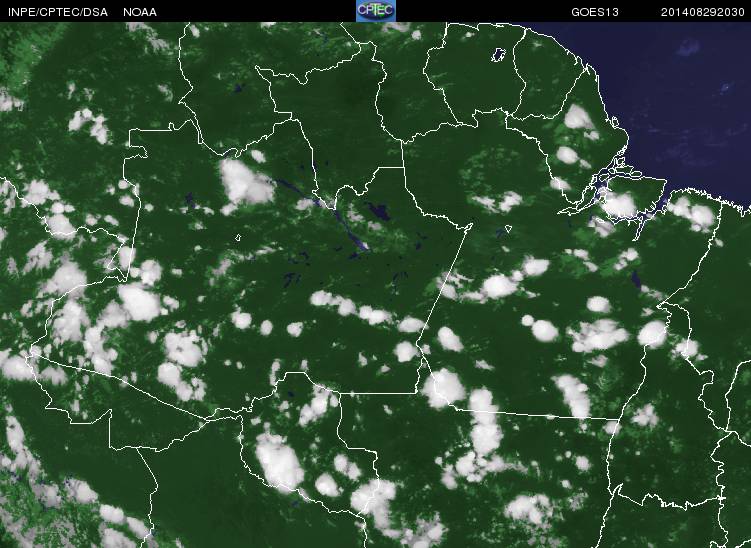Click the INPE/CPTEC/DSA header text
751x548 pixels.
tap(58, 12)
